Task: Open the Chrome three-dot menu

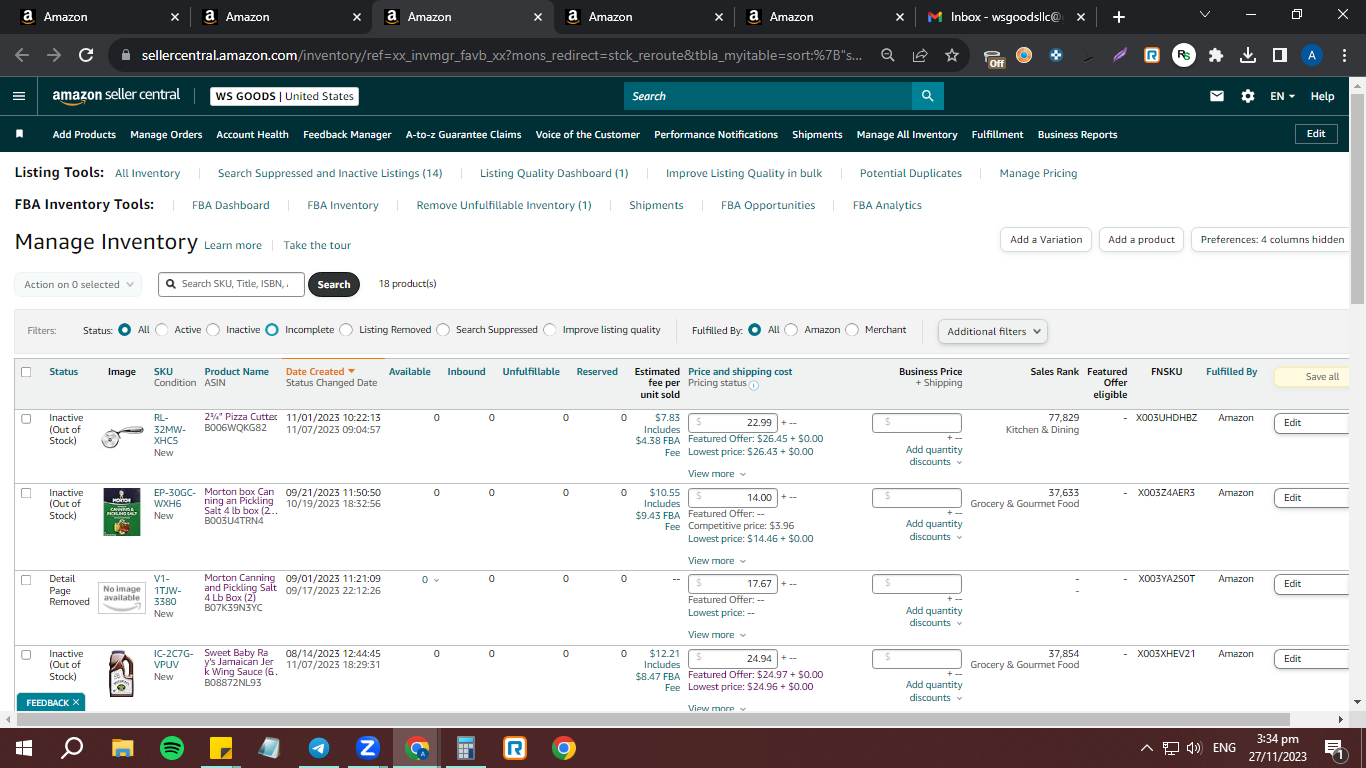Action: coord(1345,56)
